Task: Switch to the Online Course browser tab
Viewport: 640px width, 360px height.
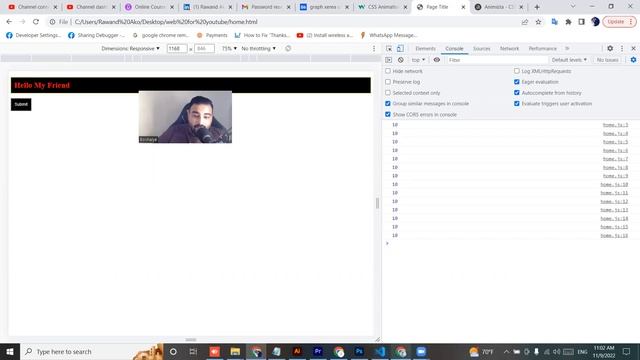Action: (x=150, y=7)
